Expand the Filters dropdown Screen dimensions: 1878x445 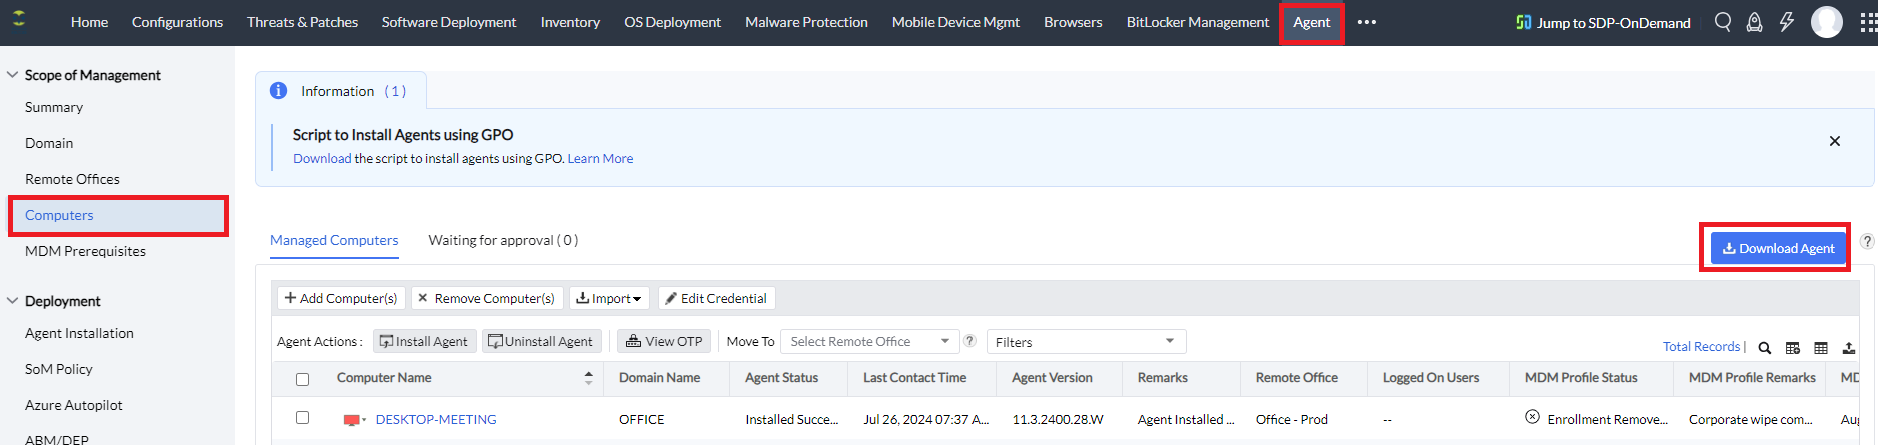1085,342
